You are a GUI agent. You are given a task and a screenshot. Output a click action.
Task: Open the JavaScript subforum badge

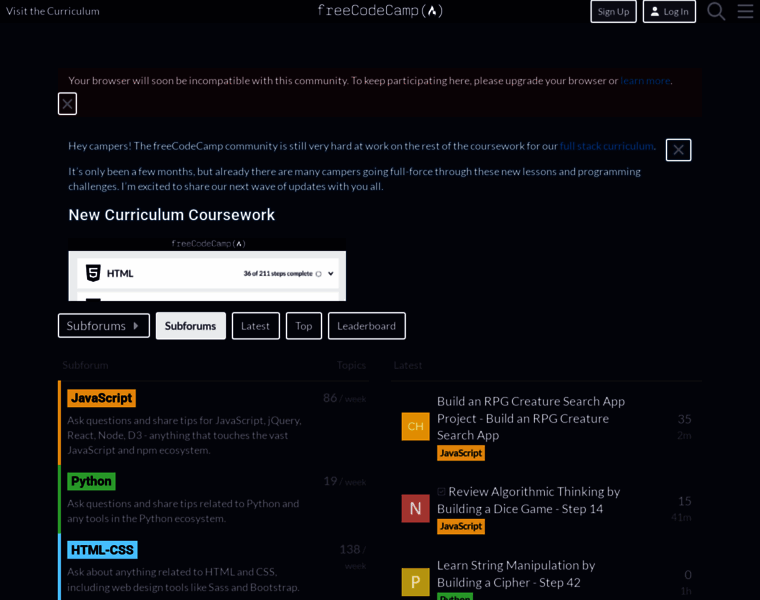point(101,398)
